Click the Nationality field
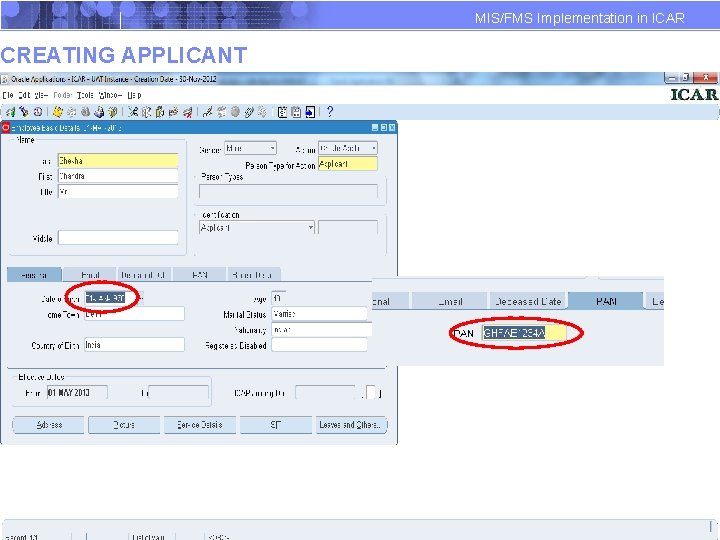This screenshot has height=540, width=720. 321,330
